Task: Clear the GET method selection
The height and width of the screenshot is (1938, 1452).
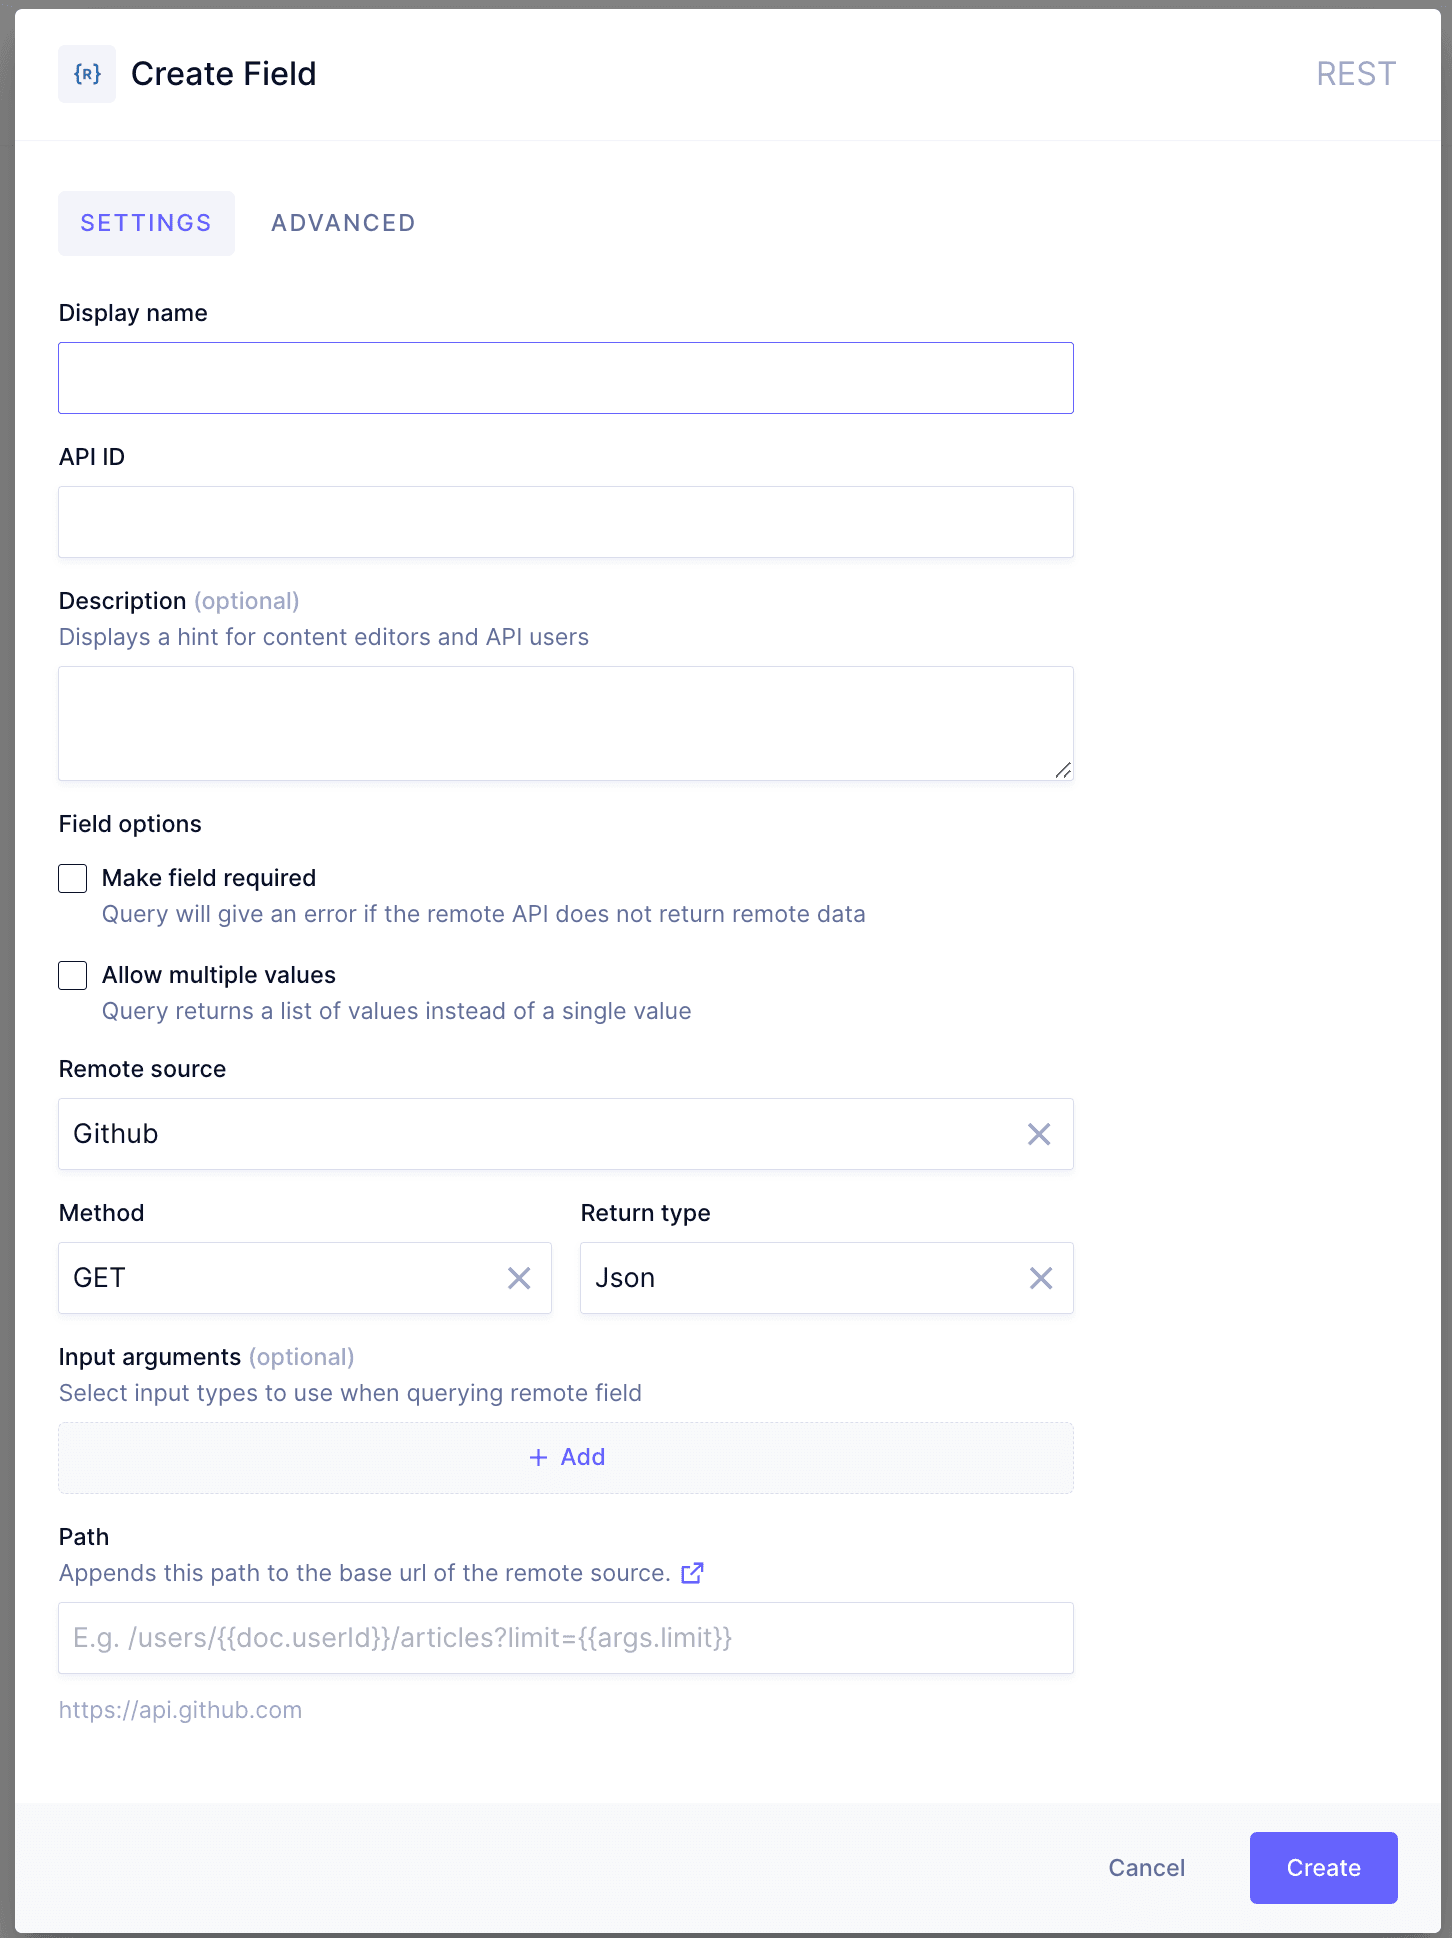Action: [519, 1278]
